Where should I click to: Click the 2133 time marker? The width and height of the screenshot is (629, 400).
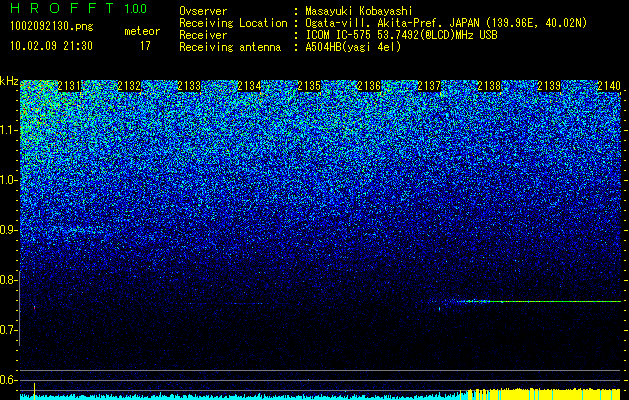tap(189, 86)
